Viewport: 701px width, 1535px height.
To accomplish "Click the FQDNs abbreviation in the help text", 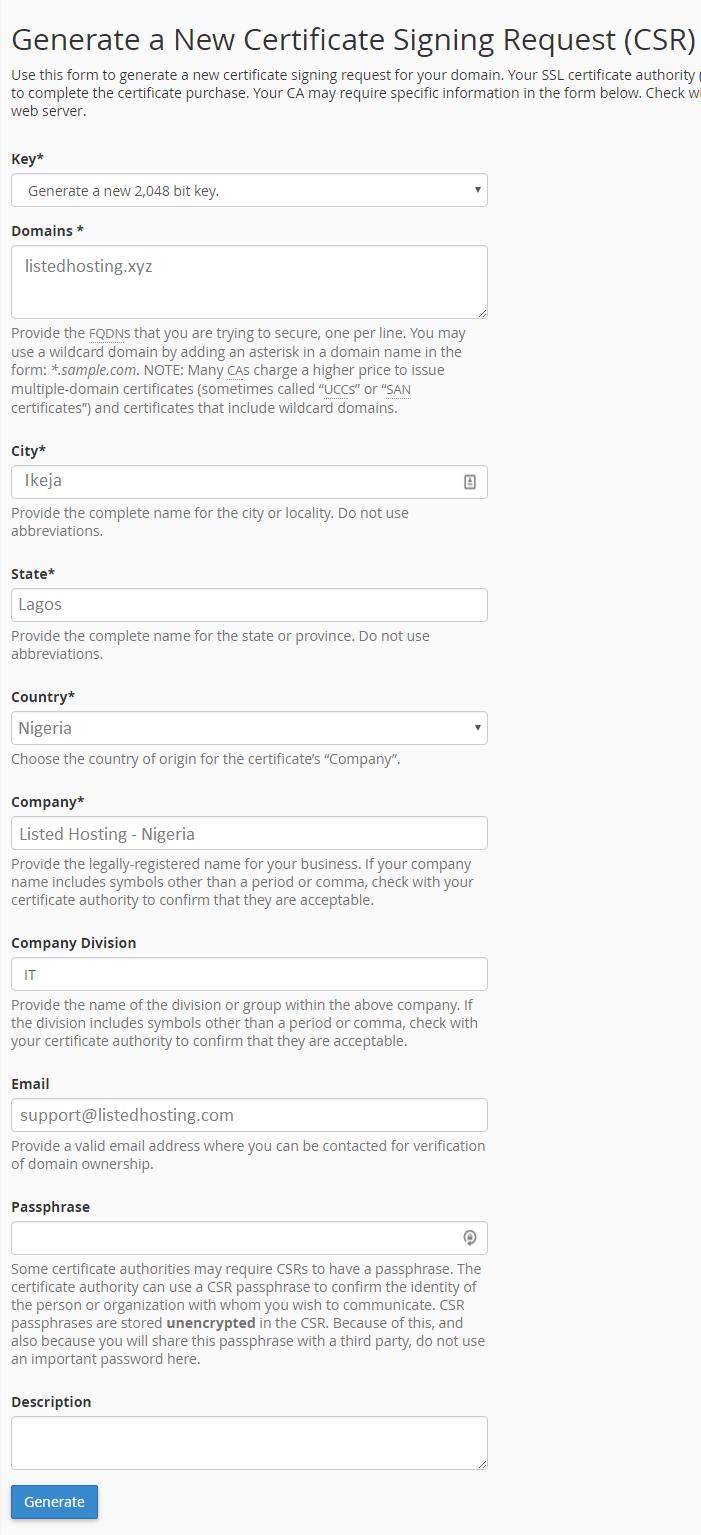I will (110, 333).
